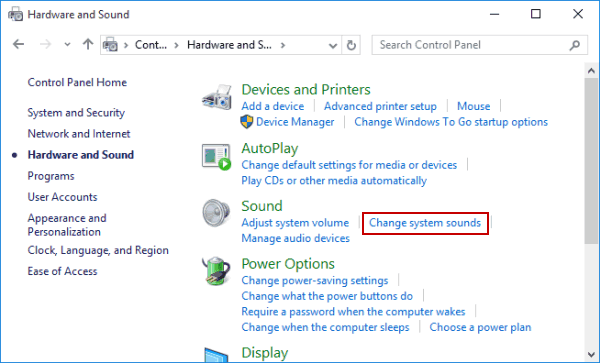
Task: Change Windows To Go startup options
Action: (451, 122)
